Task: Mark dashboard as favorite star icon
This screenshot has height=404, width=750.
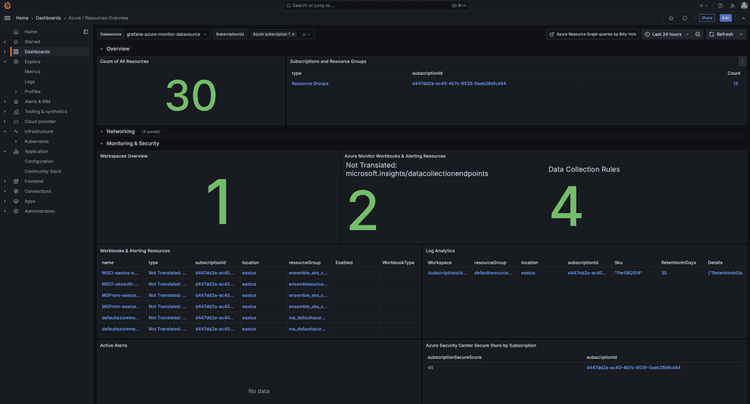Action: [x=671, y=18]
